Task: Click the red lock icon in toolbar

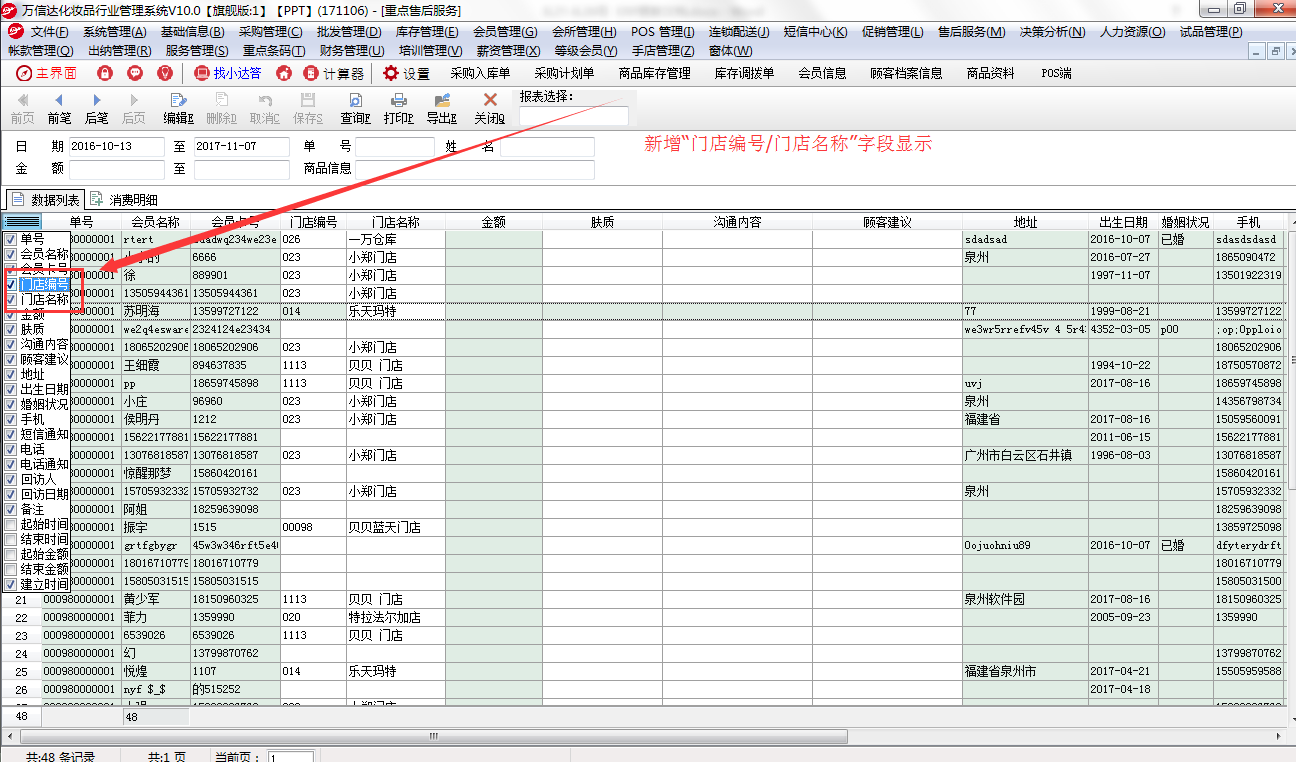Action: click(105, 73)
